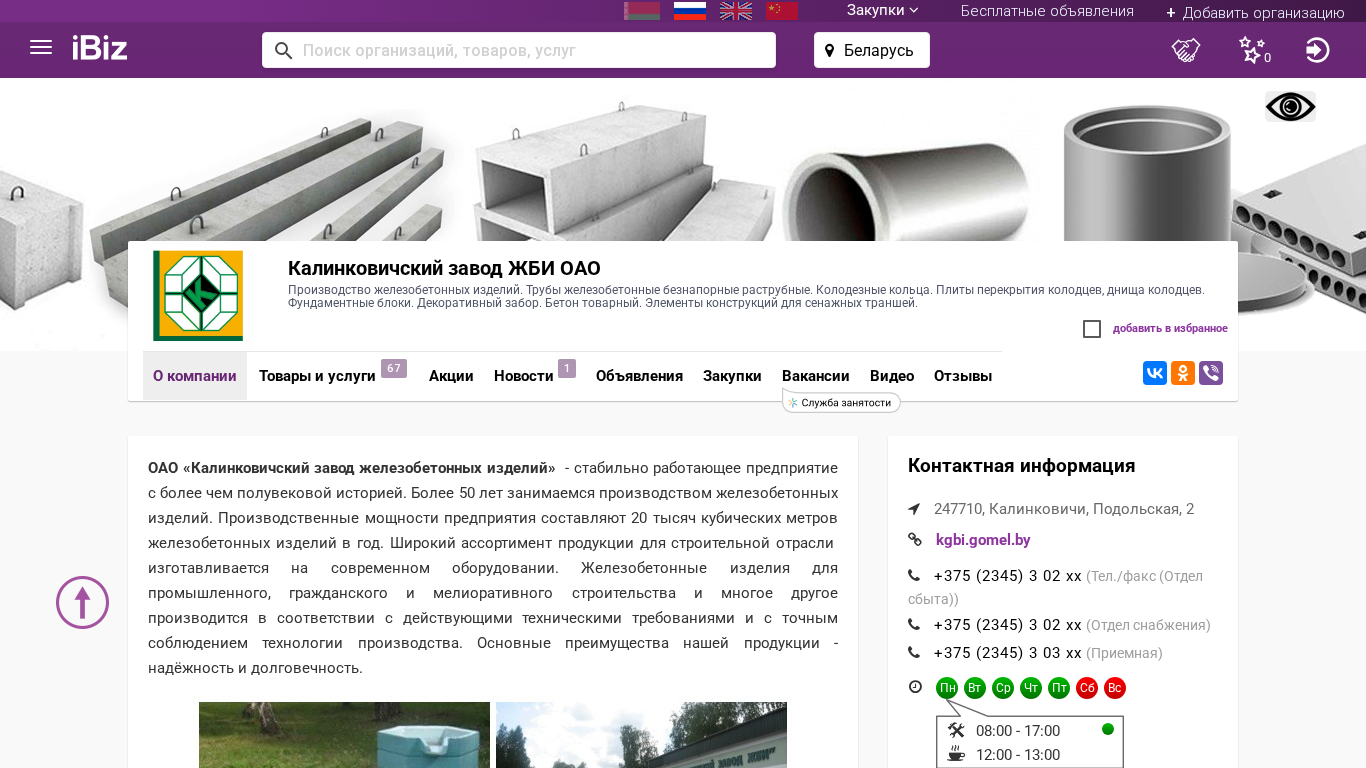Viewport: 1366px width, 768px height.
Task: Click the scroll-to-top arrow button
Action: [82, 602]
